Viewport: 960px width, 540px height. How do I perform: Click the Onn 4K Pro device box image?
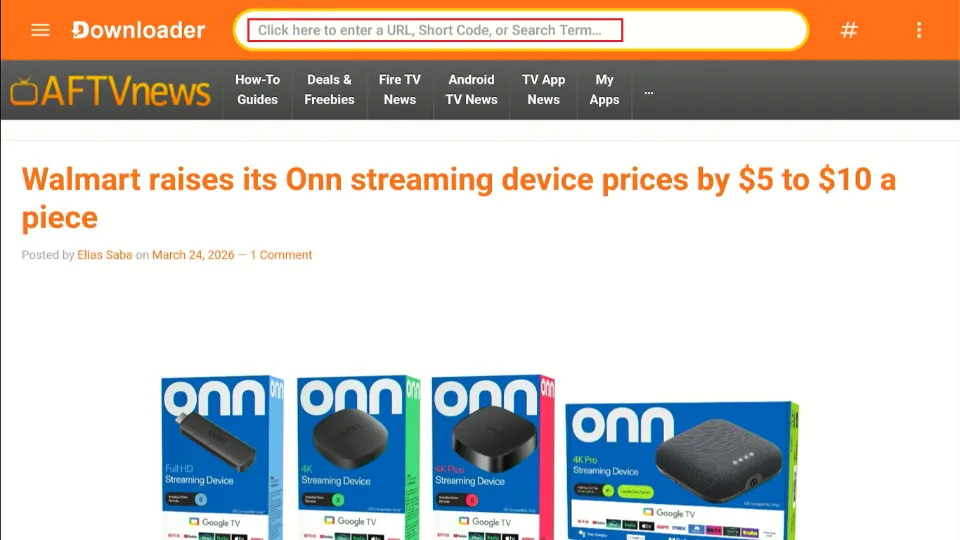pos(682,470)
